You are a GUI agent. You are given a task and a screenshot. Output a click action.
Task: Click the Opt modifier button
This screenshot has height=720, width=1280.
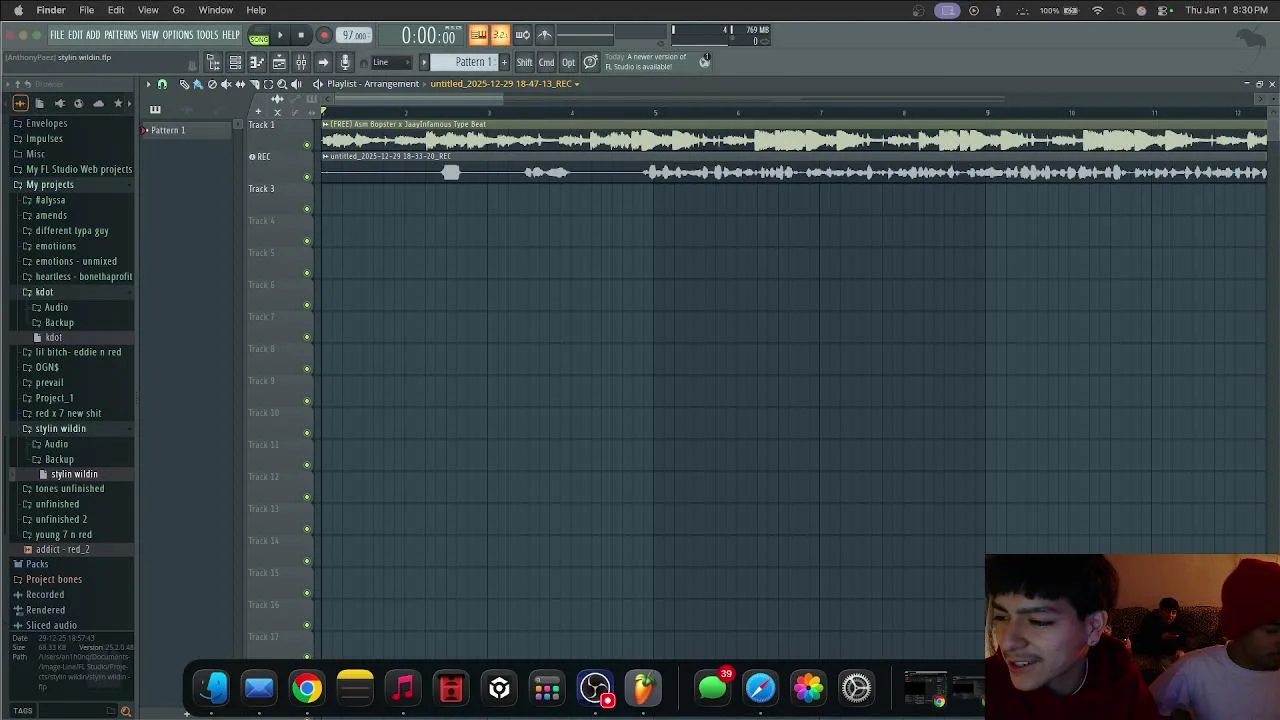point(568,62)
